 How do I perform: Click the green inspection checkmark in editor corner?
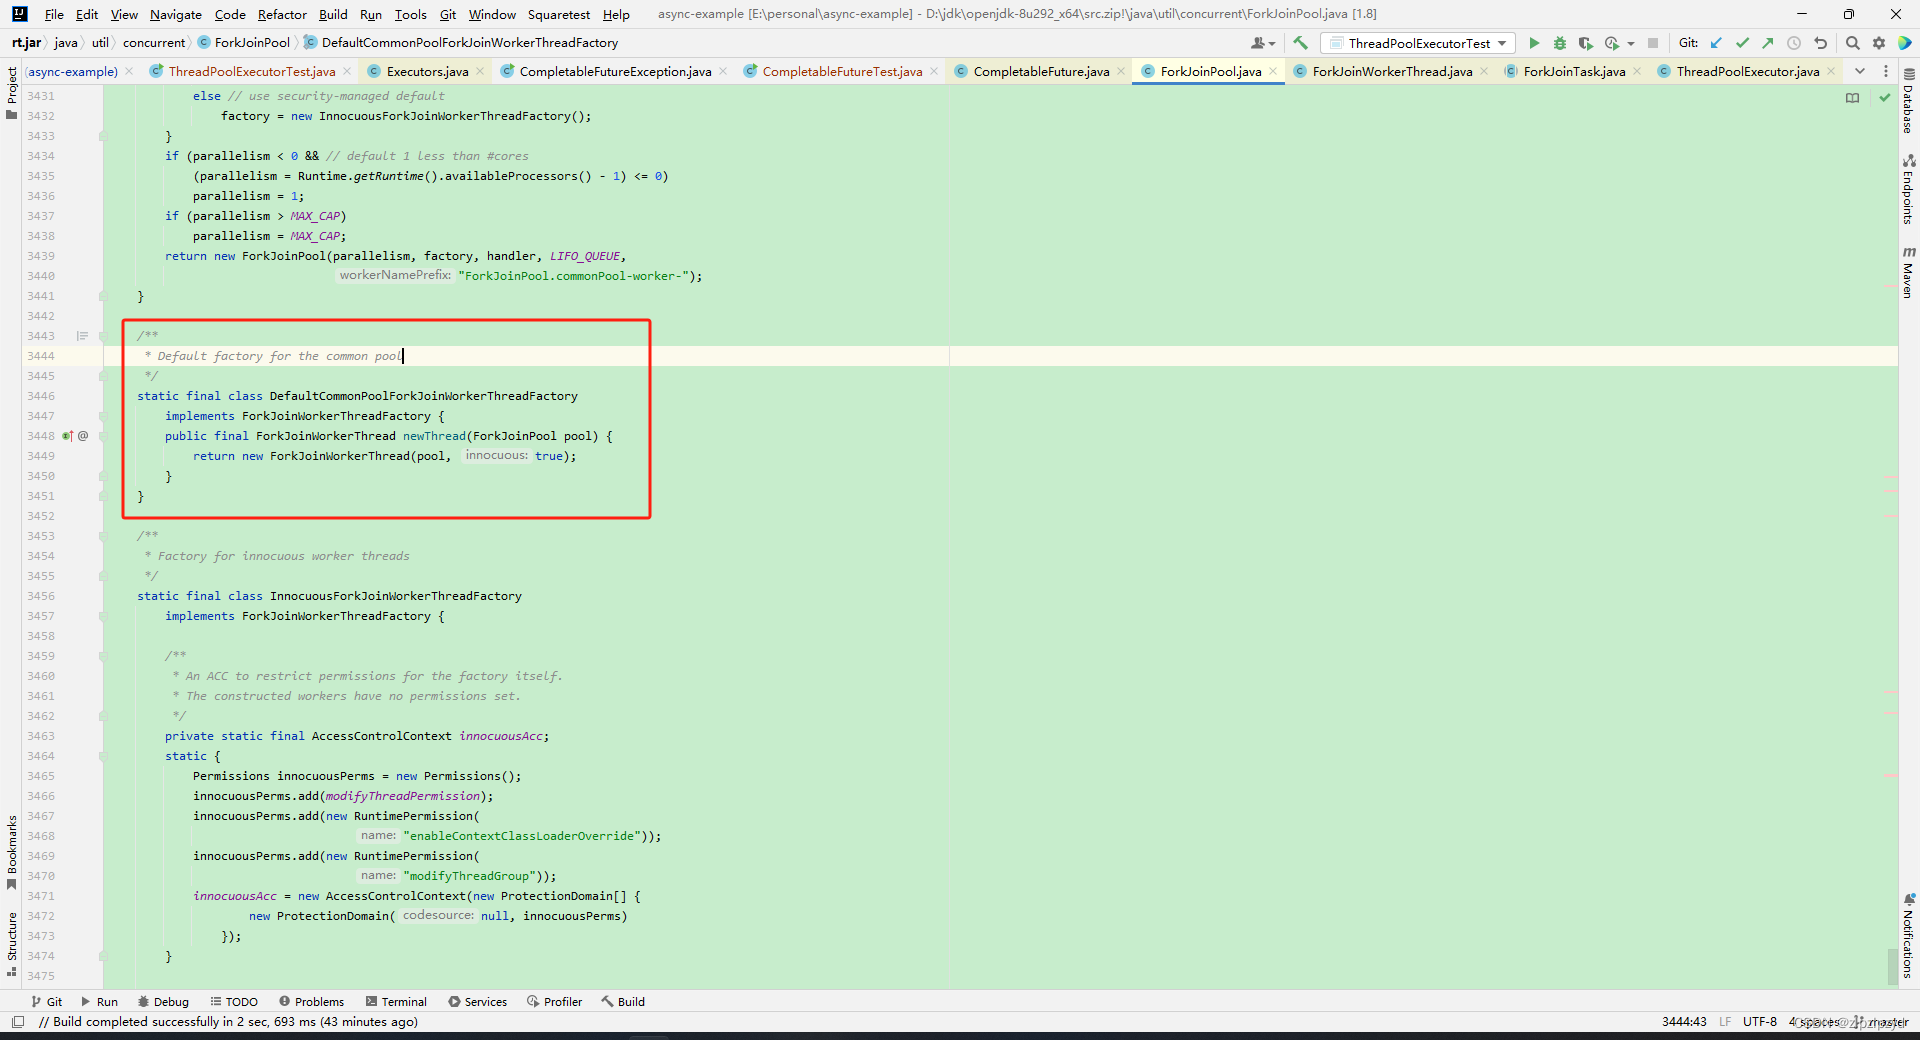pyautogui.click(x=1884, y=97)
